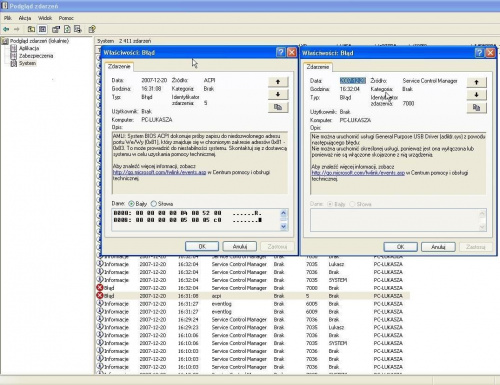Click time 16:29:24 in the event list
Screen dimensions: 500x385
pyautogui.click(x=188, y=319)
